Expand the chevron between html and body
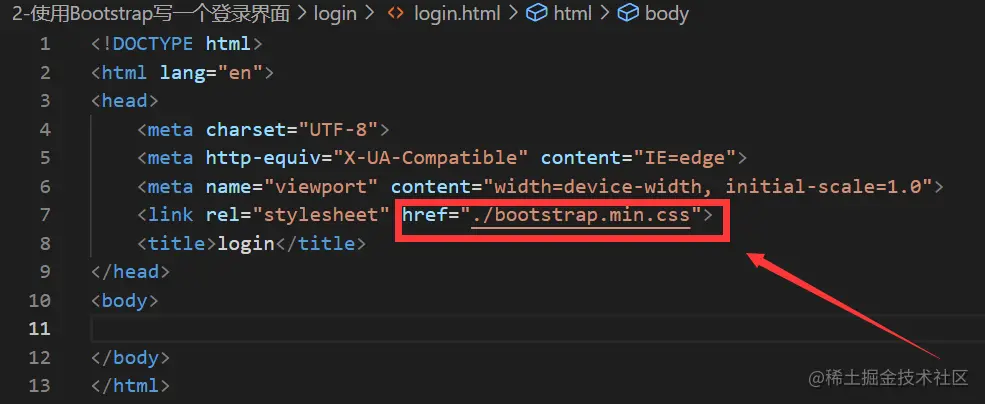Screen dimensions: 985x404 (605, 13)
